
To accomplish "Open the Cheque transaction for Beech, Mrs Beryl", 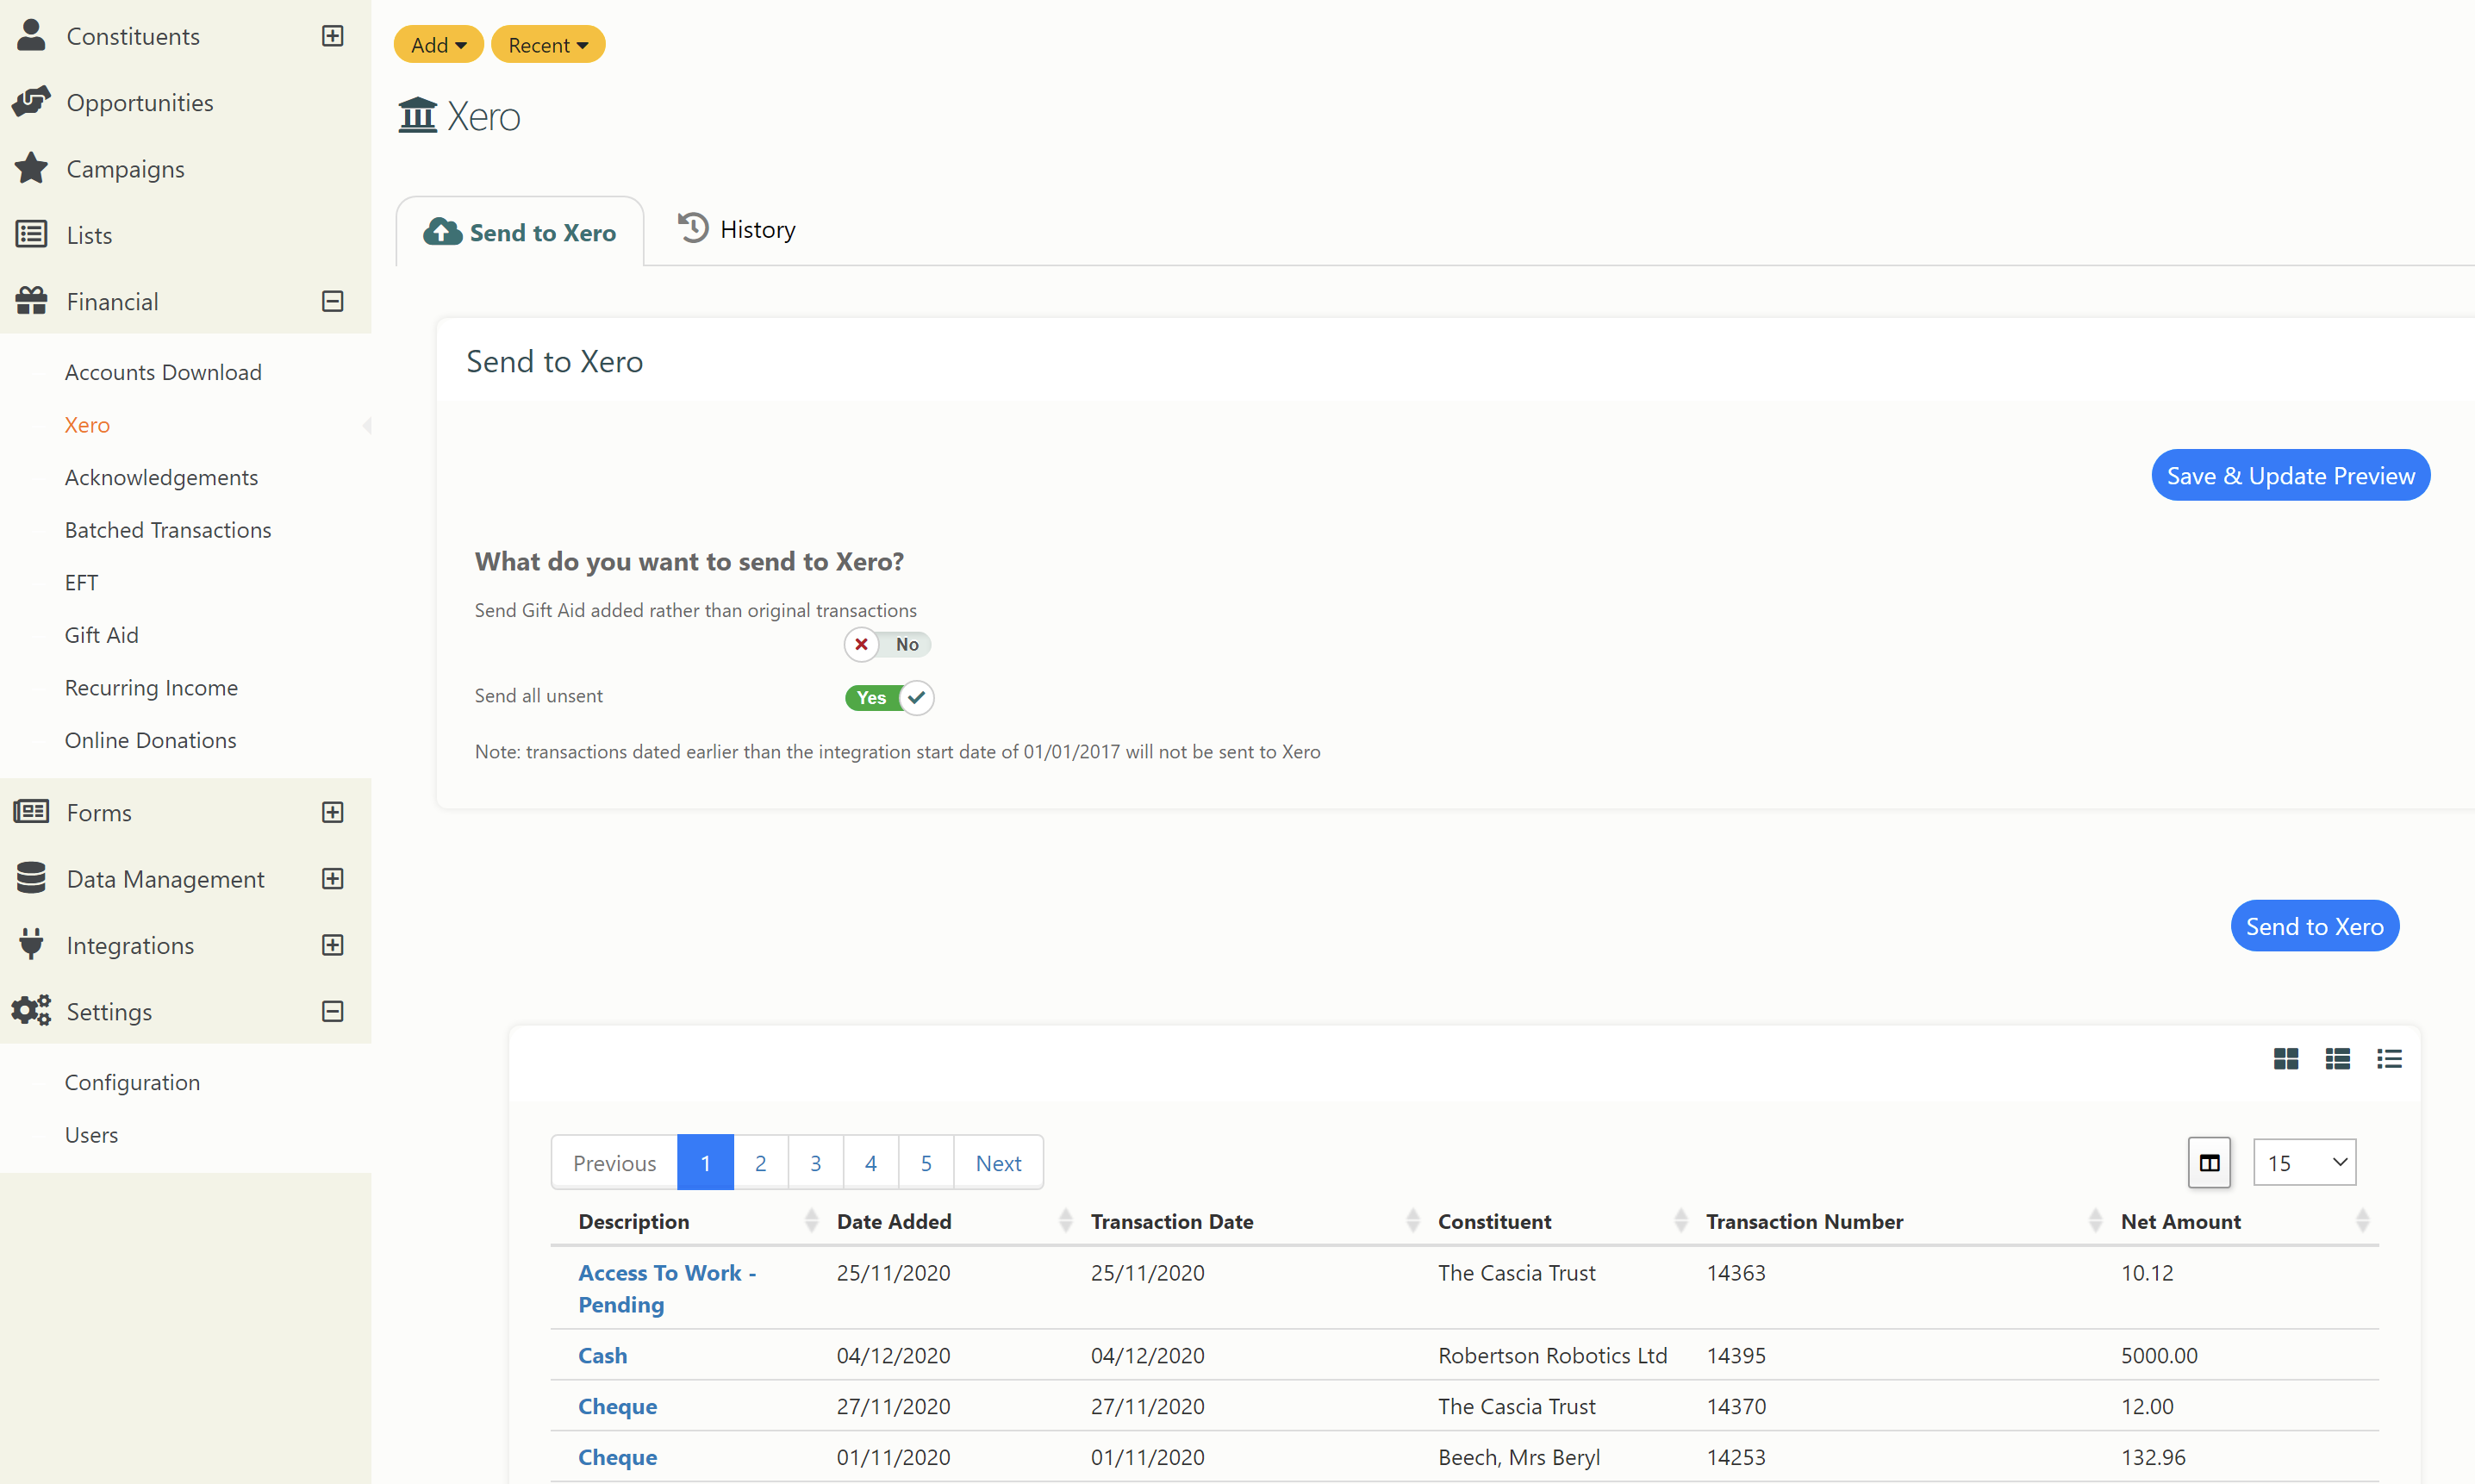I will 617,1457.
